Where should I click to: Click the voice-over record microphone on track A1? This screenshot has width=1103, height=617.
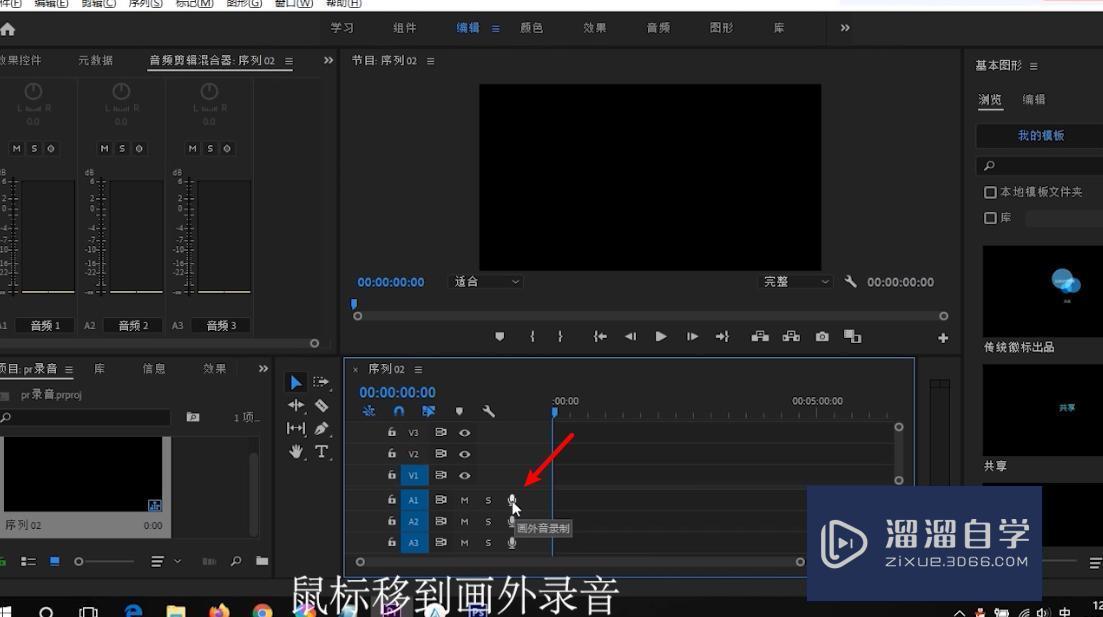(512, 500)
